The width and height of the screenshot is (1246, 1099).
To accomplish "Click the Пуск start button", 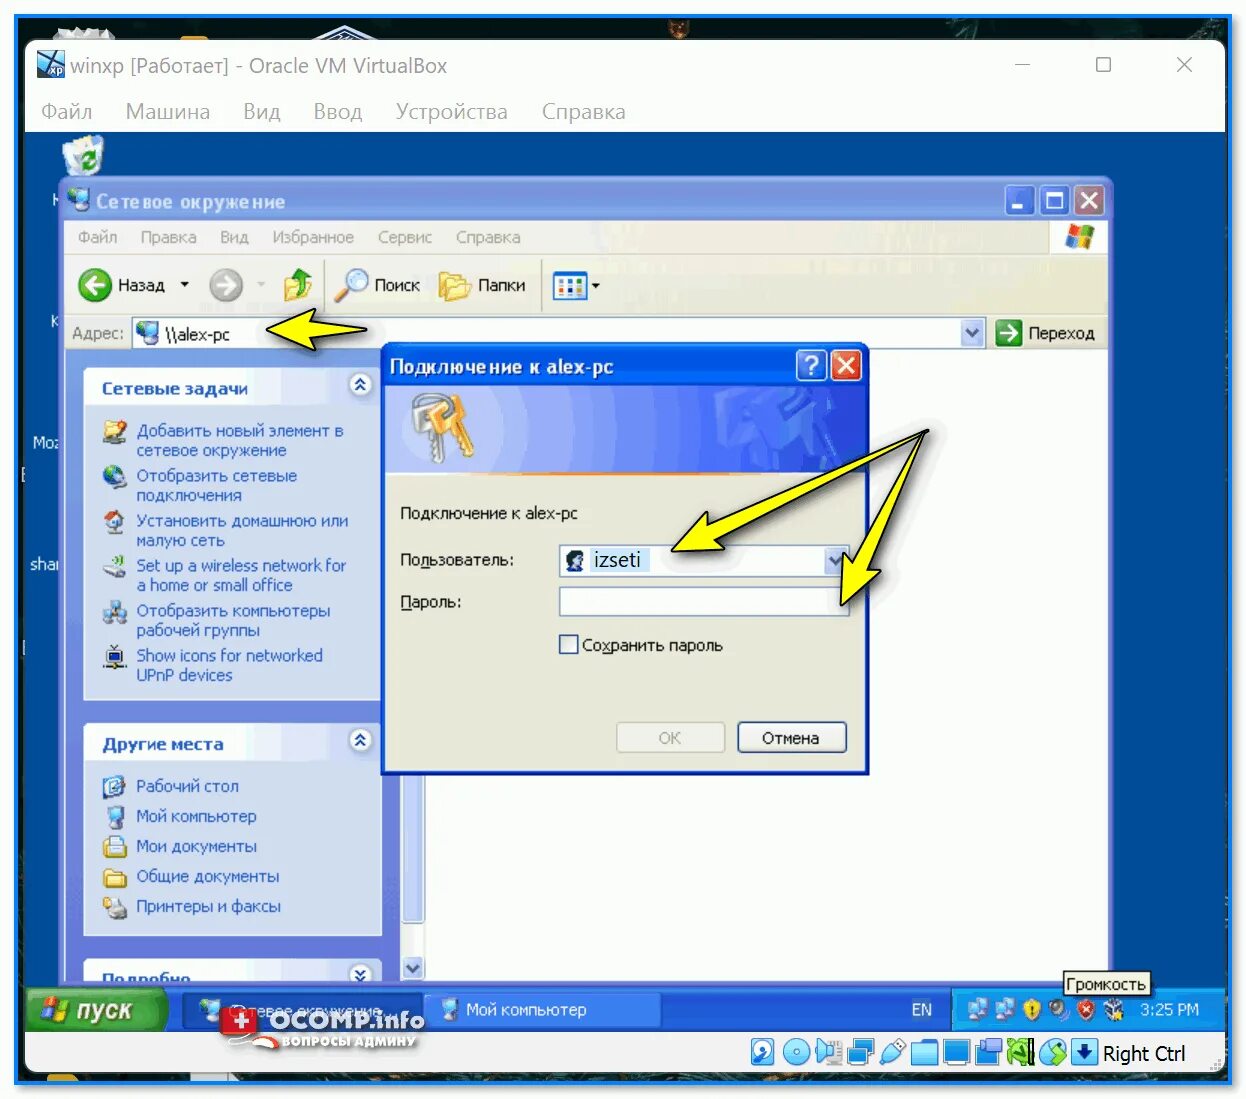I will (x=95, y=1010).
